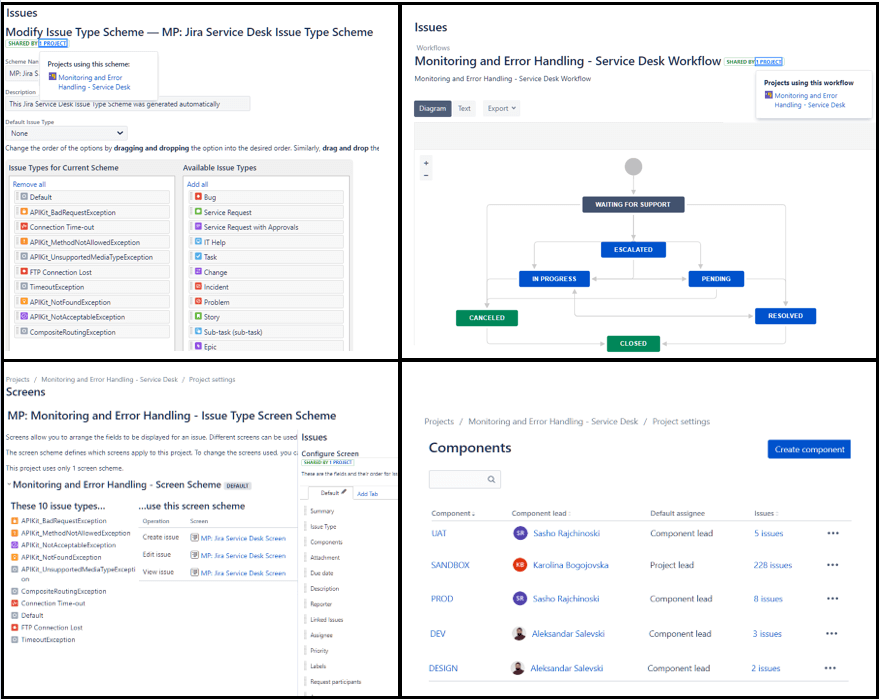This screenshot has width=881, height=700.
Task: Click the Bug issue type icon
Action: pyautogui.click(x=198, y=197)
